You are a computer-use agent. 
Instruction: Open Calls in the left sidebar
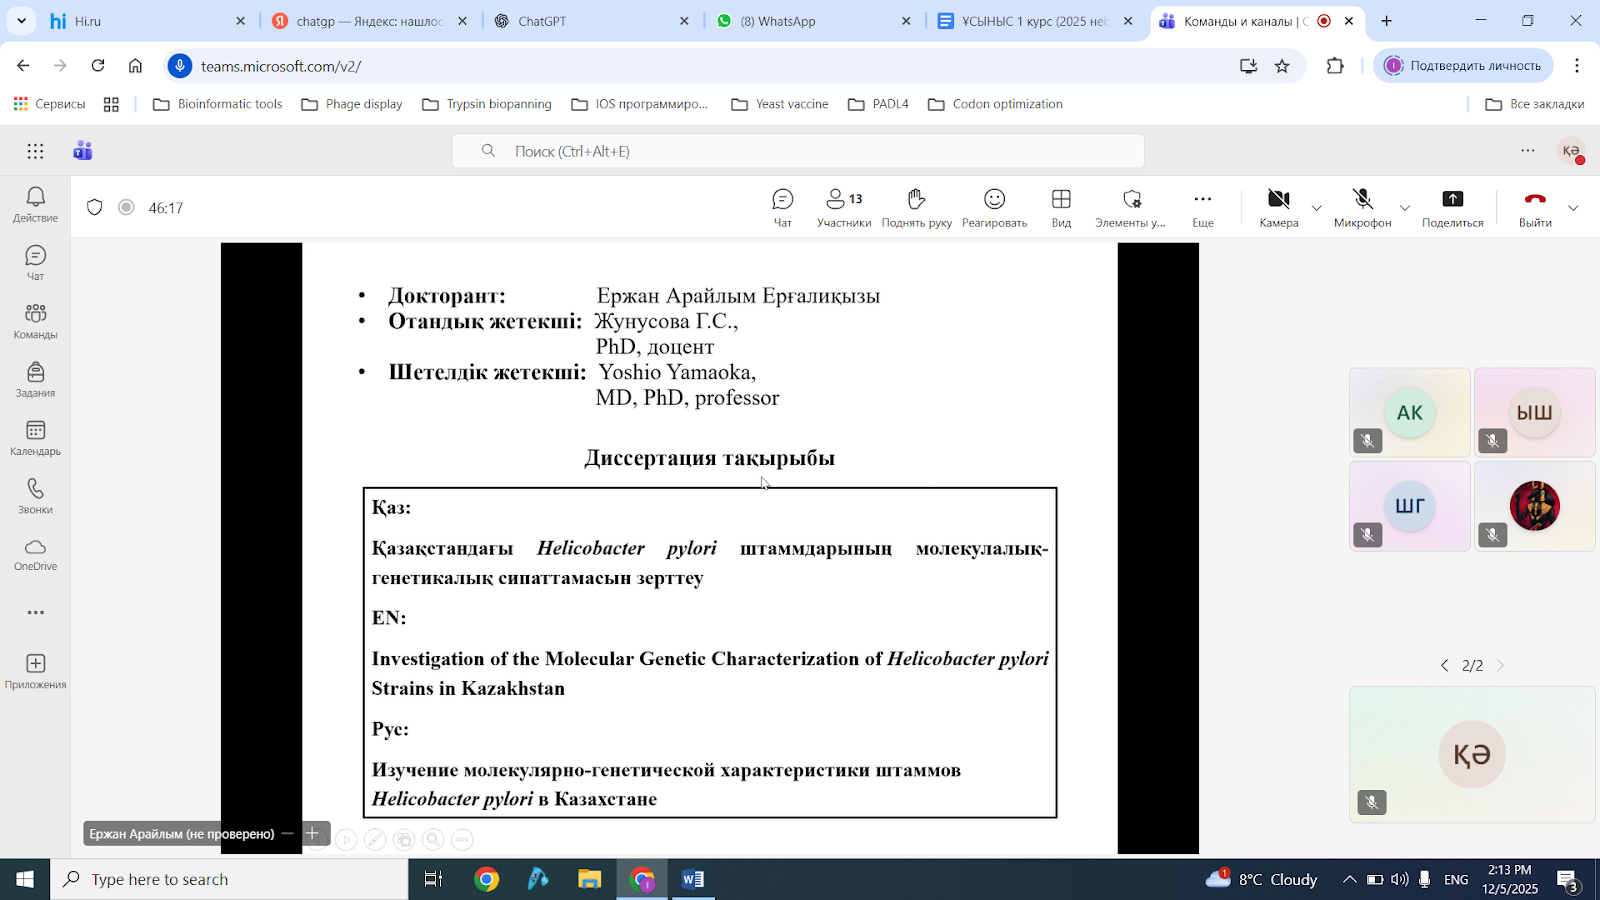[x=35, y=496]
